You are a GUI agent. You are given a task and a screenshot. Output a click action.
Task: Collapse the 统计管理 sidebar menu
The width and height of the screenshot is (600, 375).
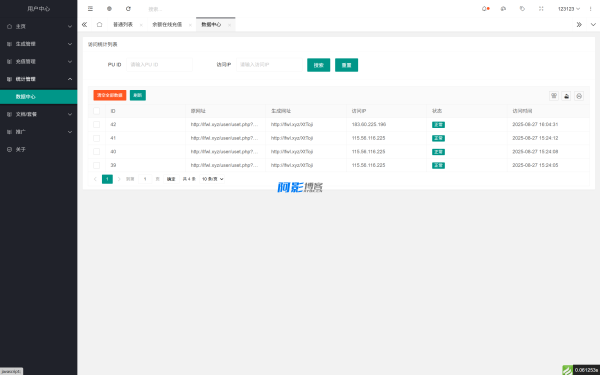coord(38,79)
